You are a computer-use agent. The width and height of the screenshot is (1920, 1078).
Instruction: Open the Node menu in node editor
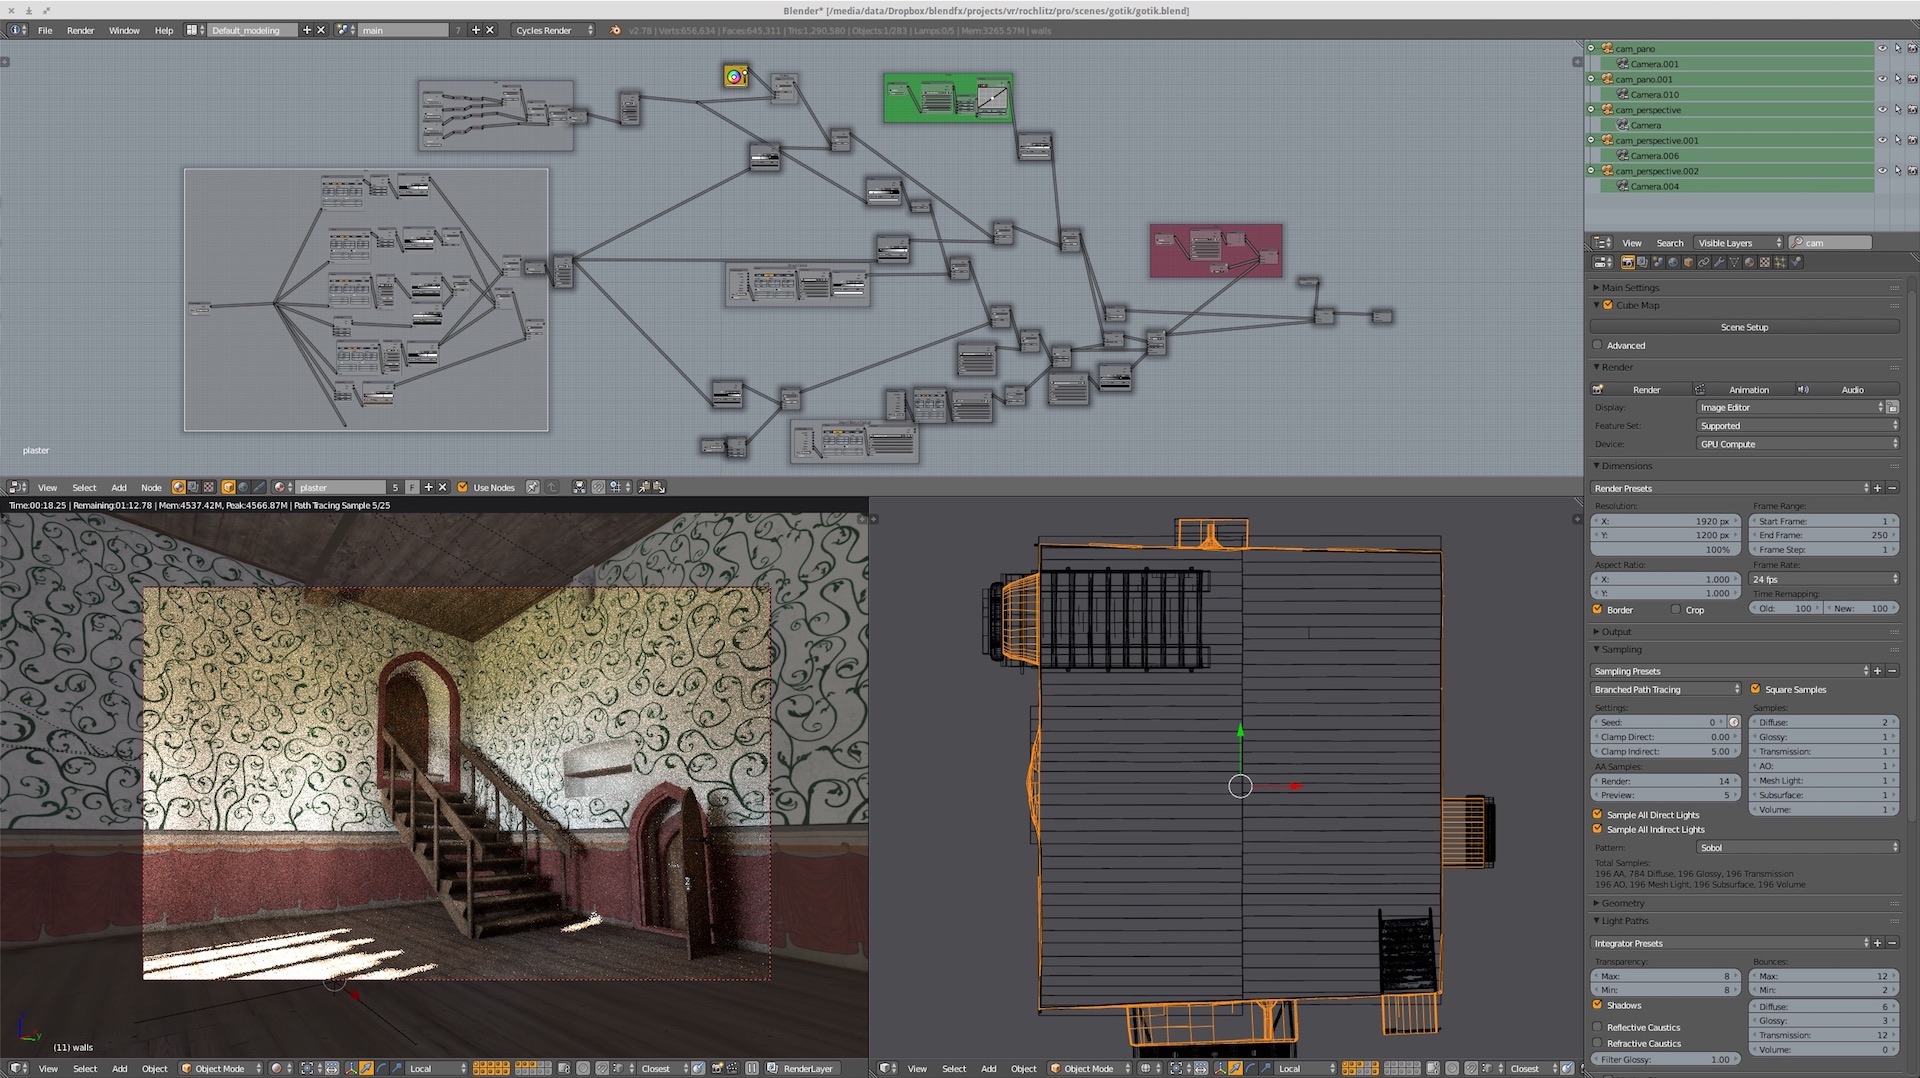point(151,487)
